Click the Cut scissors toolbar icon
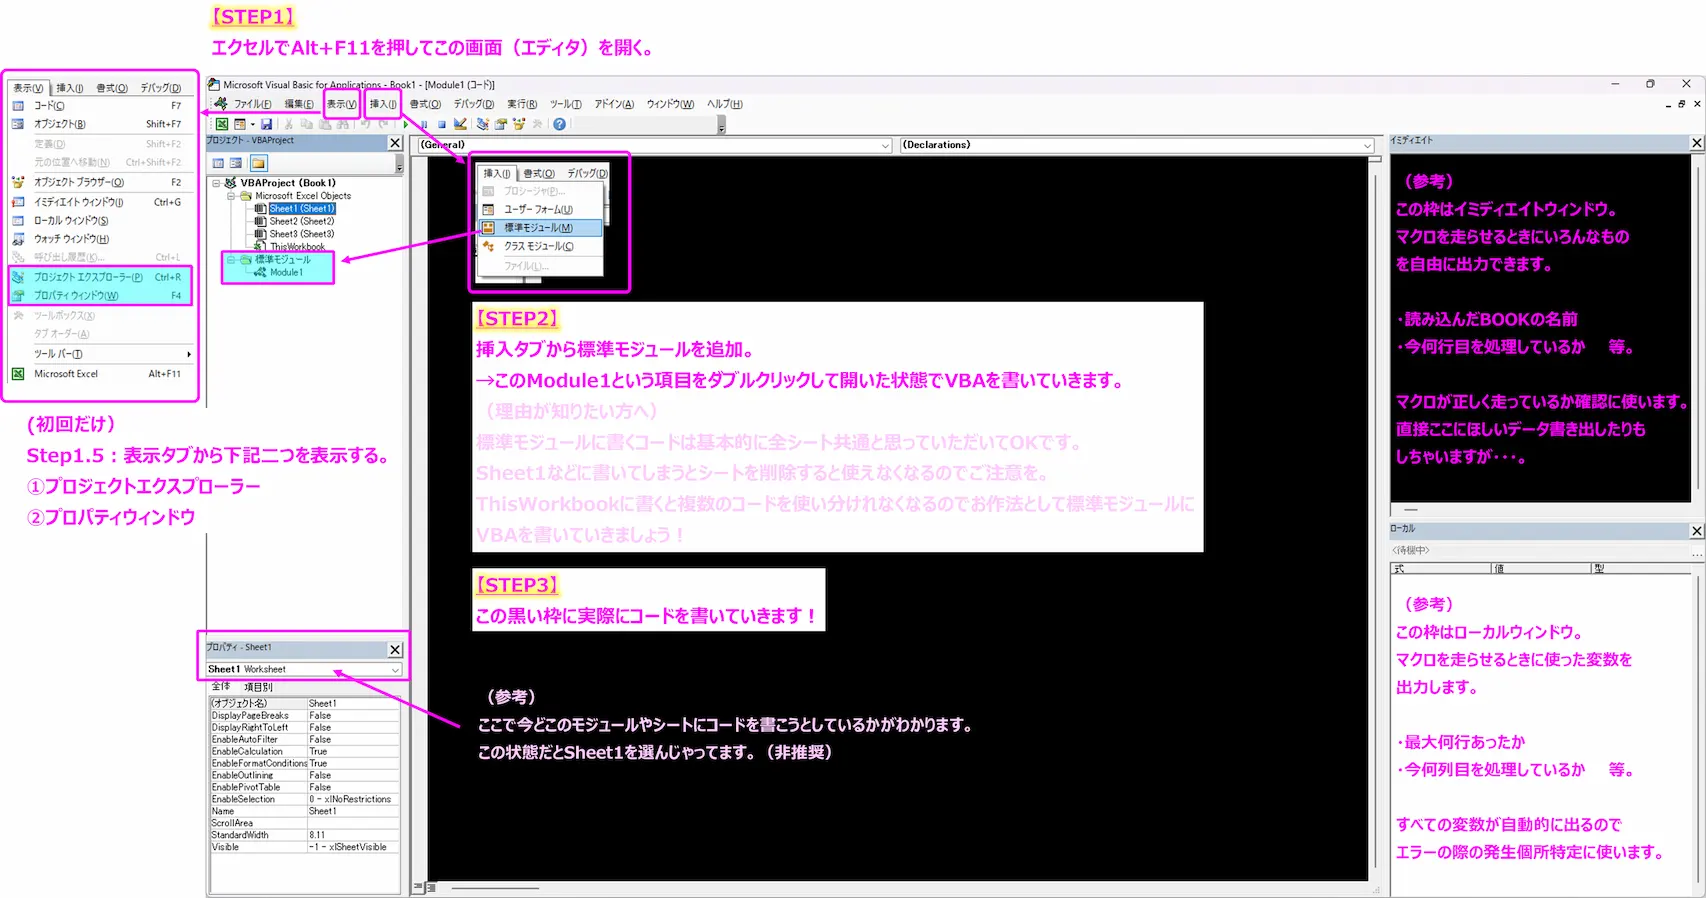The width and height of the screenshot is (1706, 898). coord(288,124)
